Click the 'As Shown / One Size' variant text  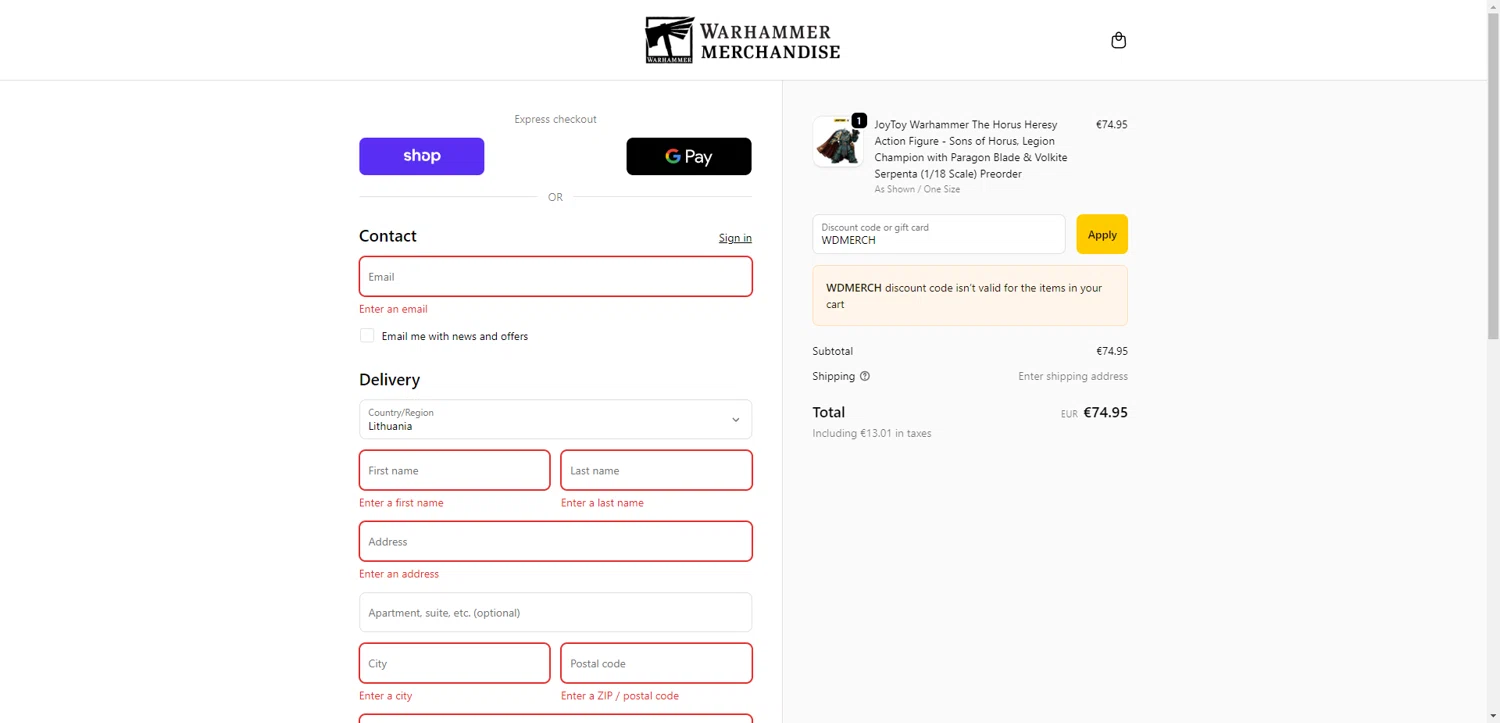tap(917, 189)
